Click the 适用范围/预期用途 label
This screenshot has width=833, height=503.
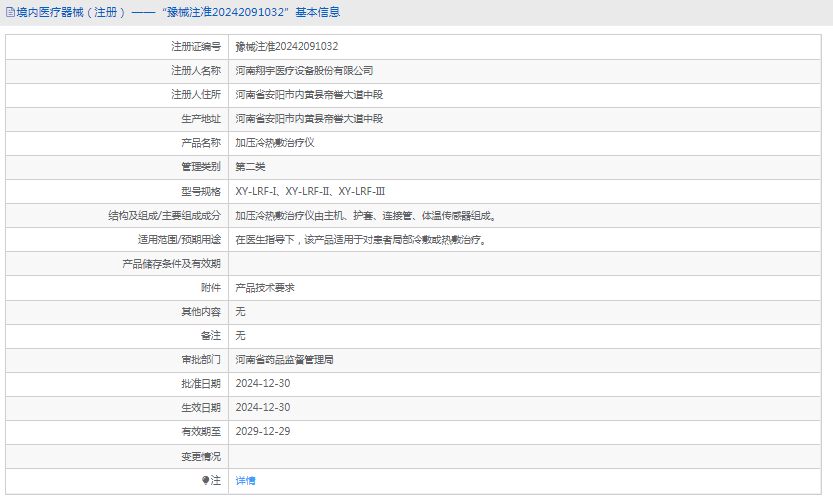tap(180, 240)
